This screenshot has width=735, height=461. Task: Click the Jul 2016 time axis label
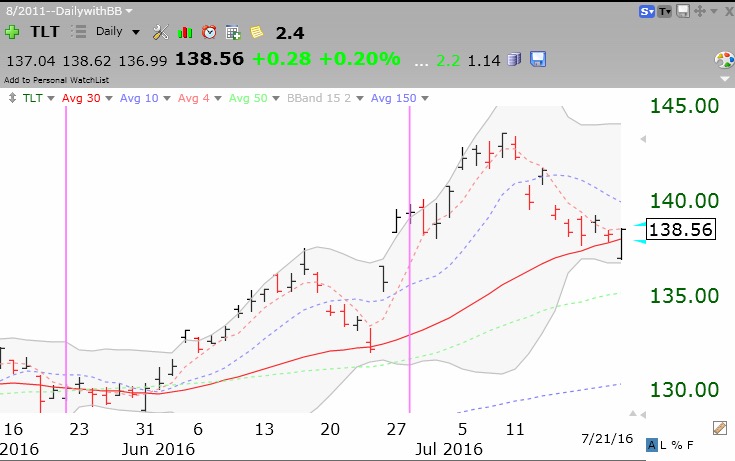[449, 449]
